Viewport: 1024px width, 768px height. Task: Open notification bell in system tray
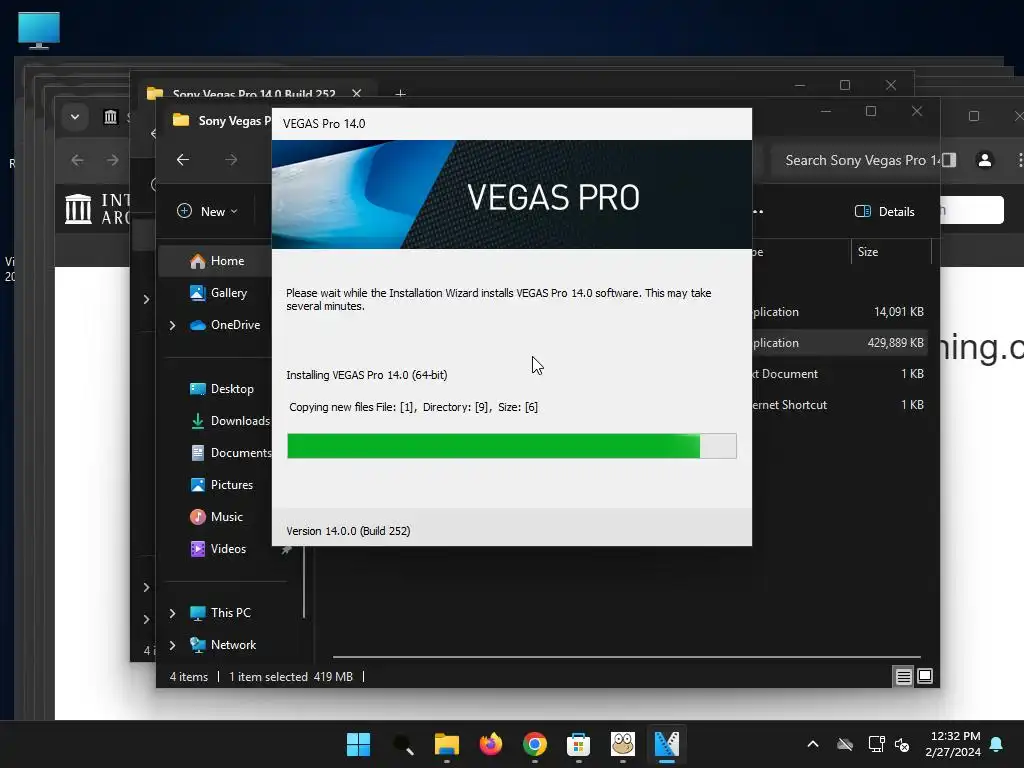[997, 744]
